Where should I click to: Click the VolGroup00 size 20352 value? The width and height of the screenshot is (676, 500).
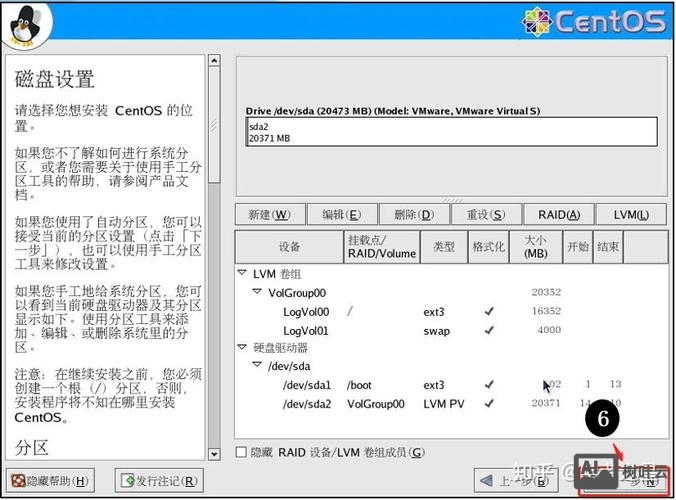pyautogui.click(x=546, y=292)
